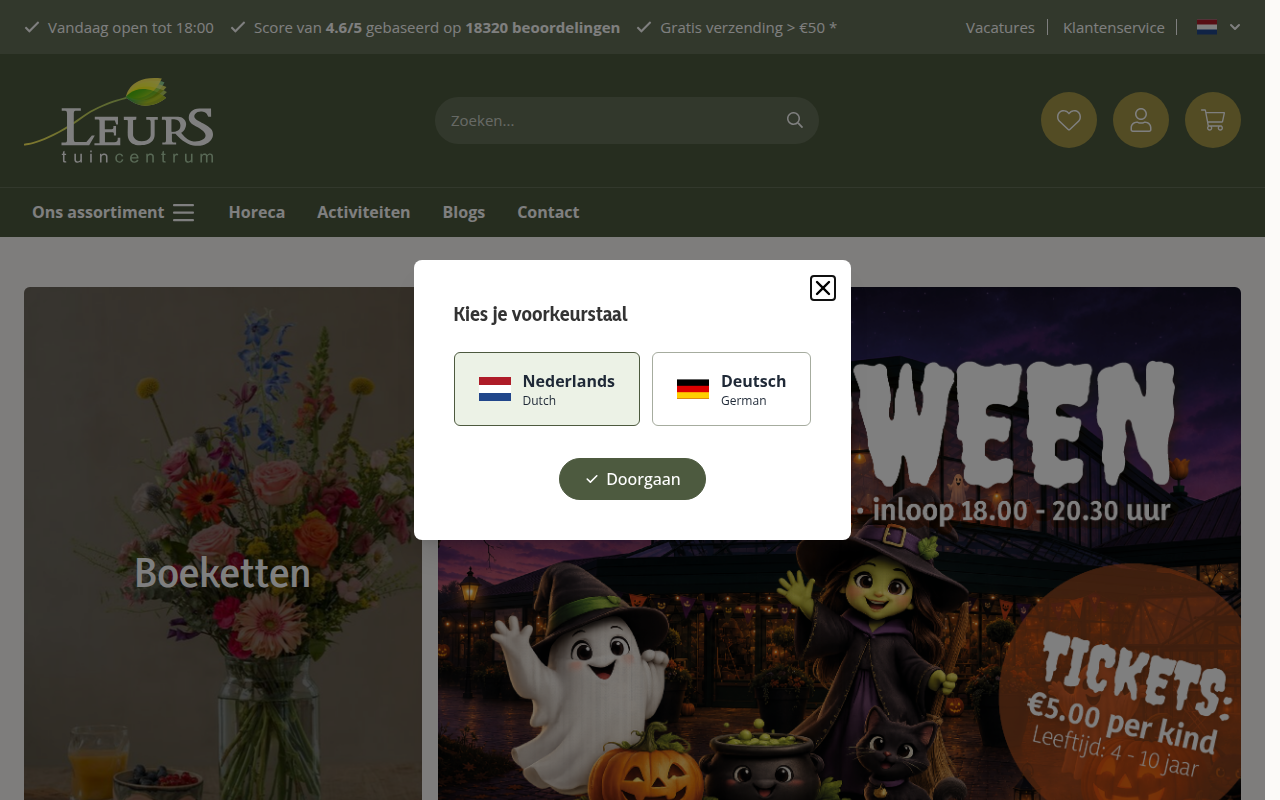Open the Ons assortiment menu
1280x800 pixels.
tap(113, 212)
